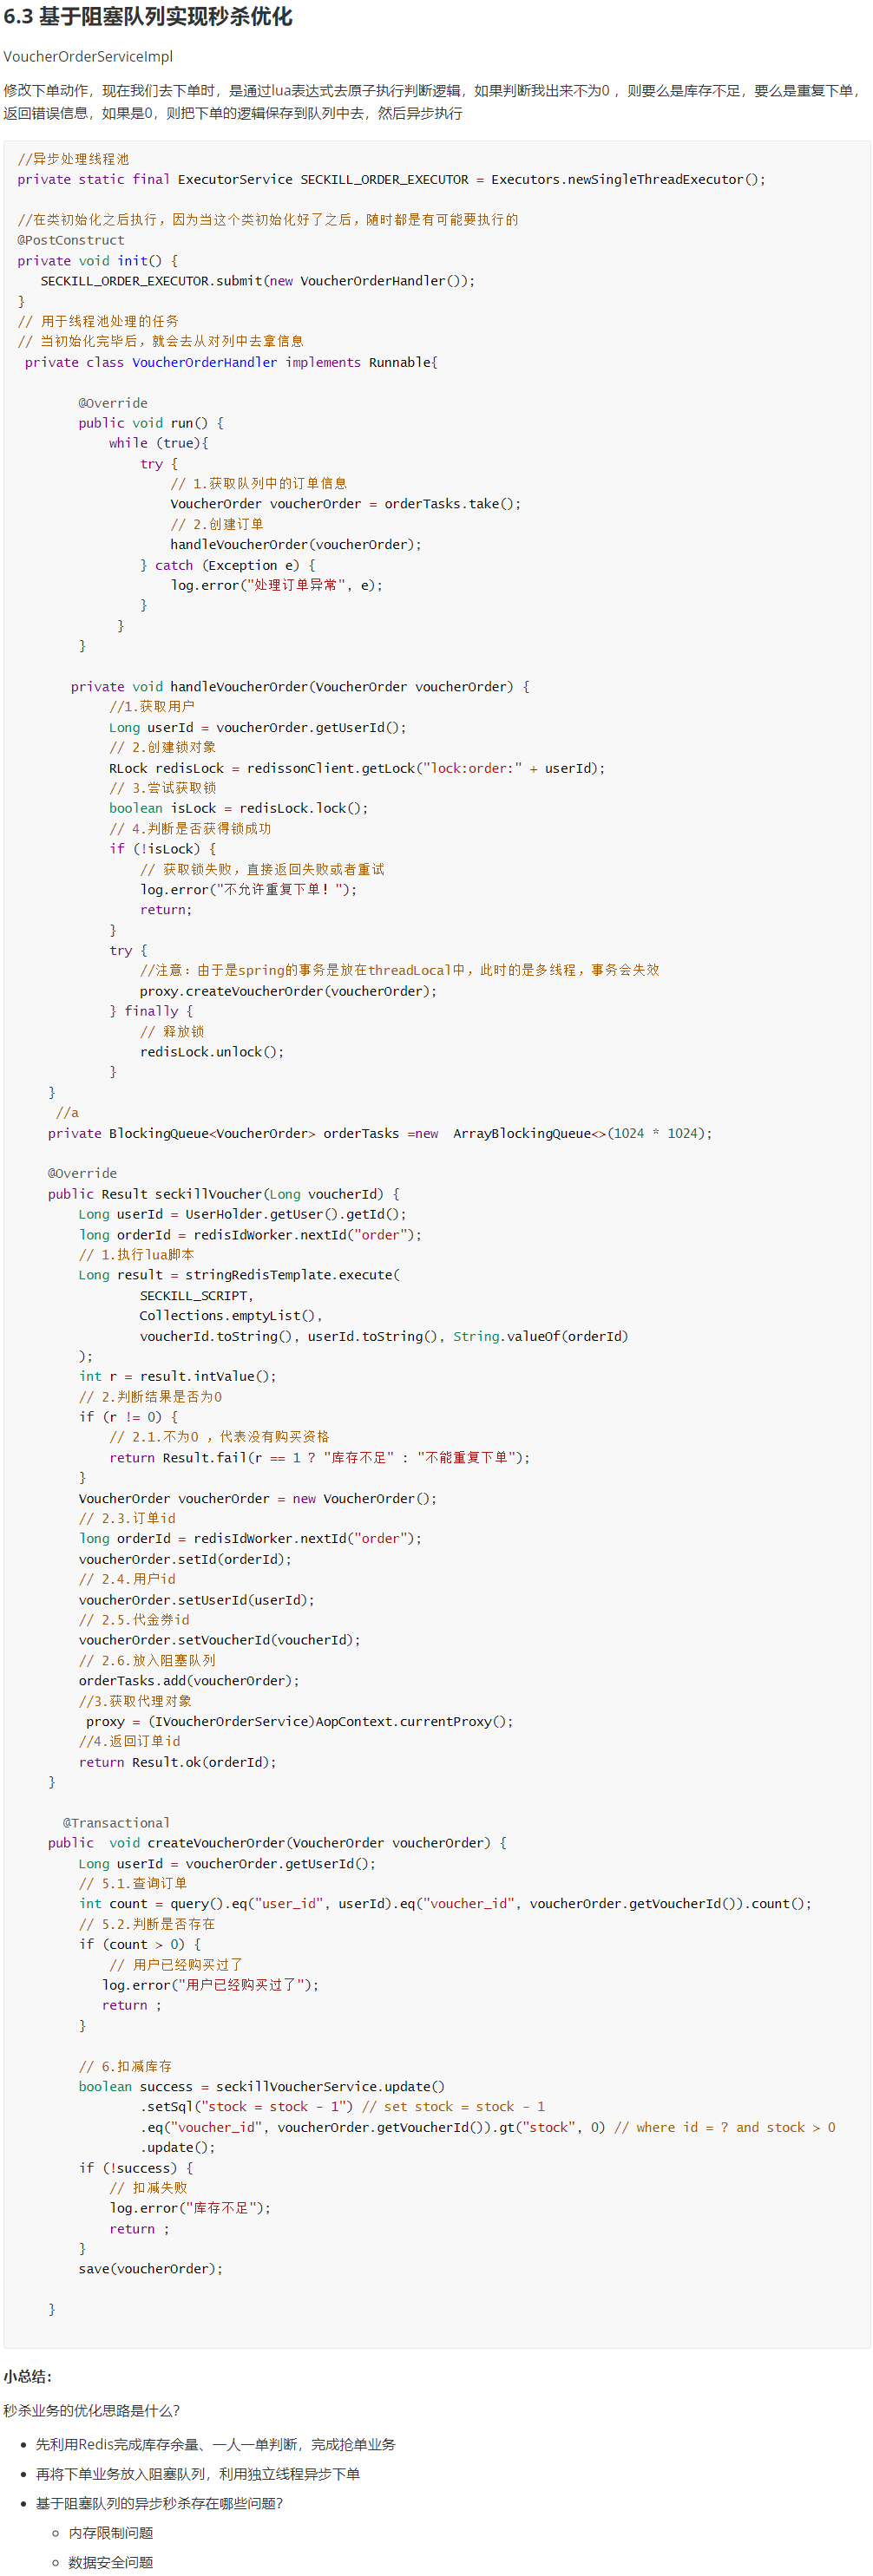Click the 小总结 bold heading
The height and width of the screenshot is (2576, 873).
click(x=27, y=2376)
